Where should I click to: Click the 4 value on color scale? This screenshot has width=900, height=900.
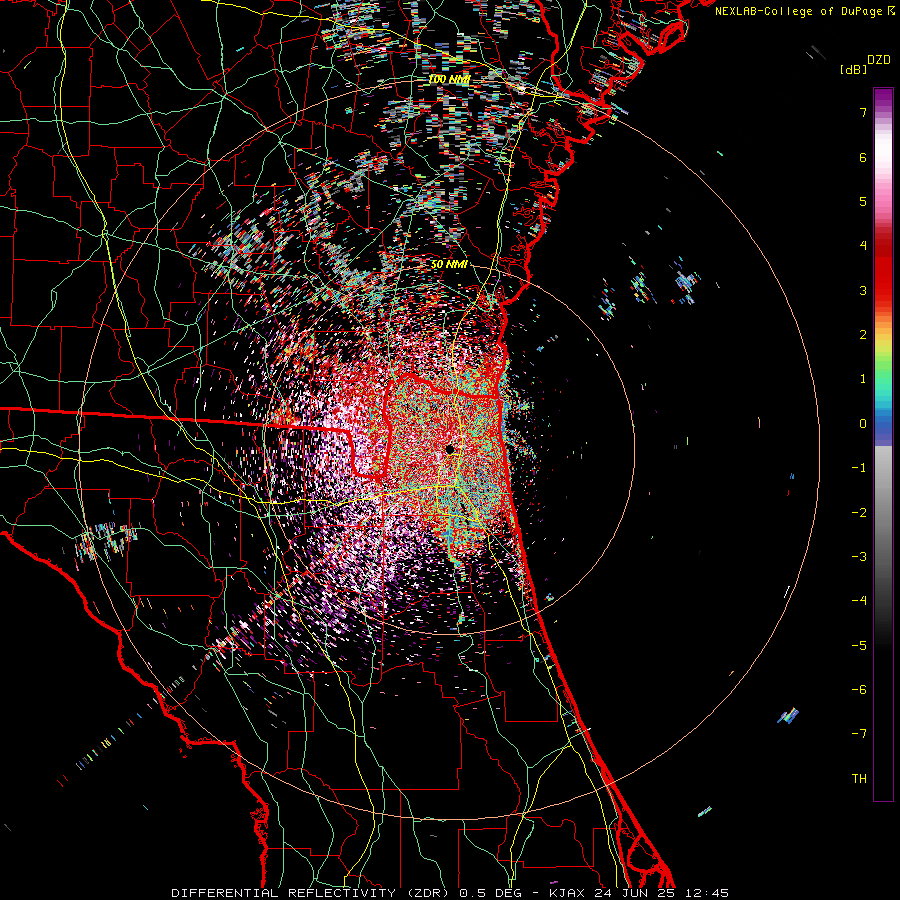coord(863,246)
